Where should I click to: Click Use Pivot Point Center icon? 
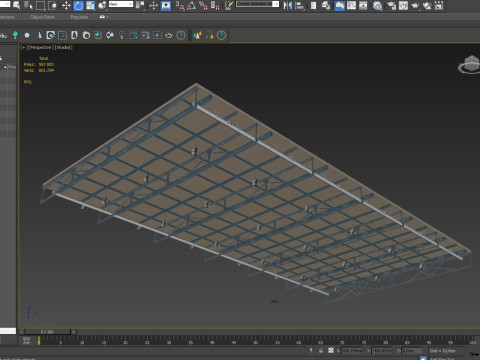click(140, 5)
